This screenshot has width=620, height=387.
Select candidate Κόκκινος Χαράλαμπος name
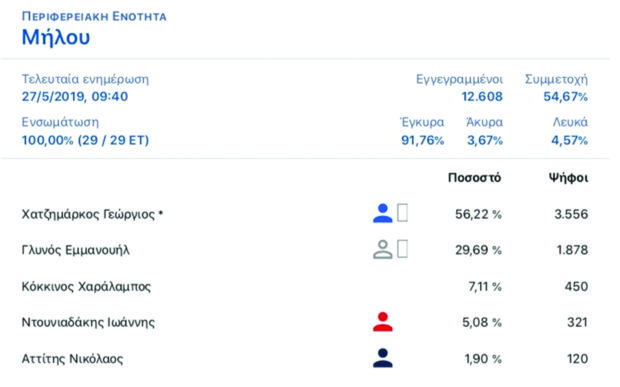[86, 286]
